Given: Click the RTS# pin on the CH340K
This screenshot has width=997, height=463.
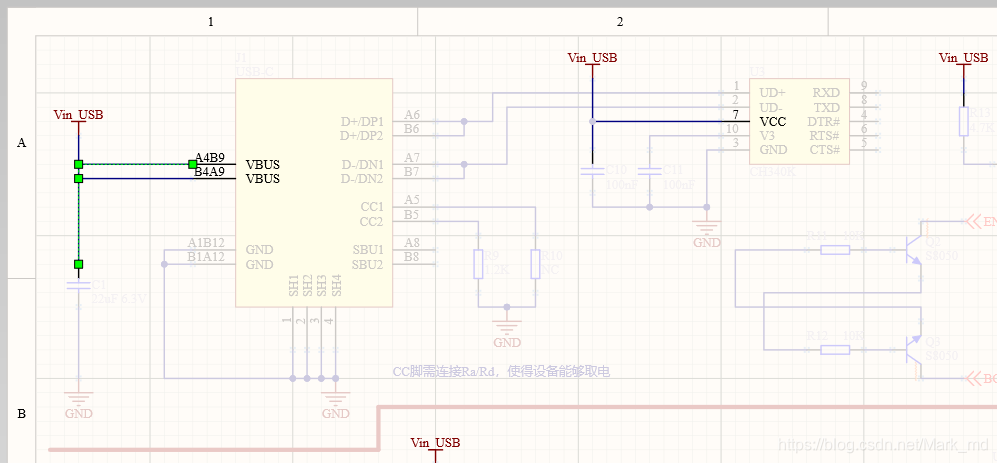Looking at the screenshot, I should click(824, 135).
